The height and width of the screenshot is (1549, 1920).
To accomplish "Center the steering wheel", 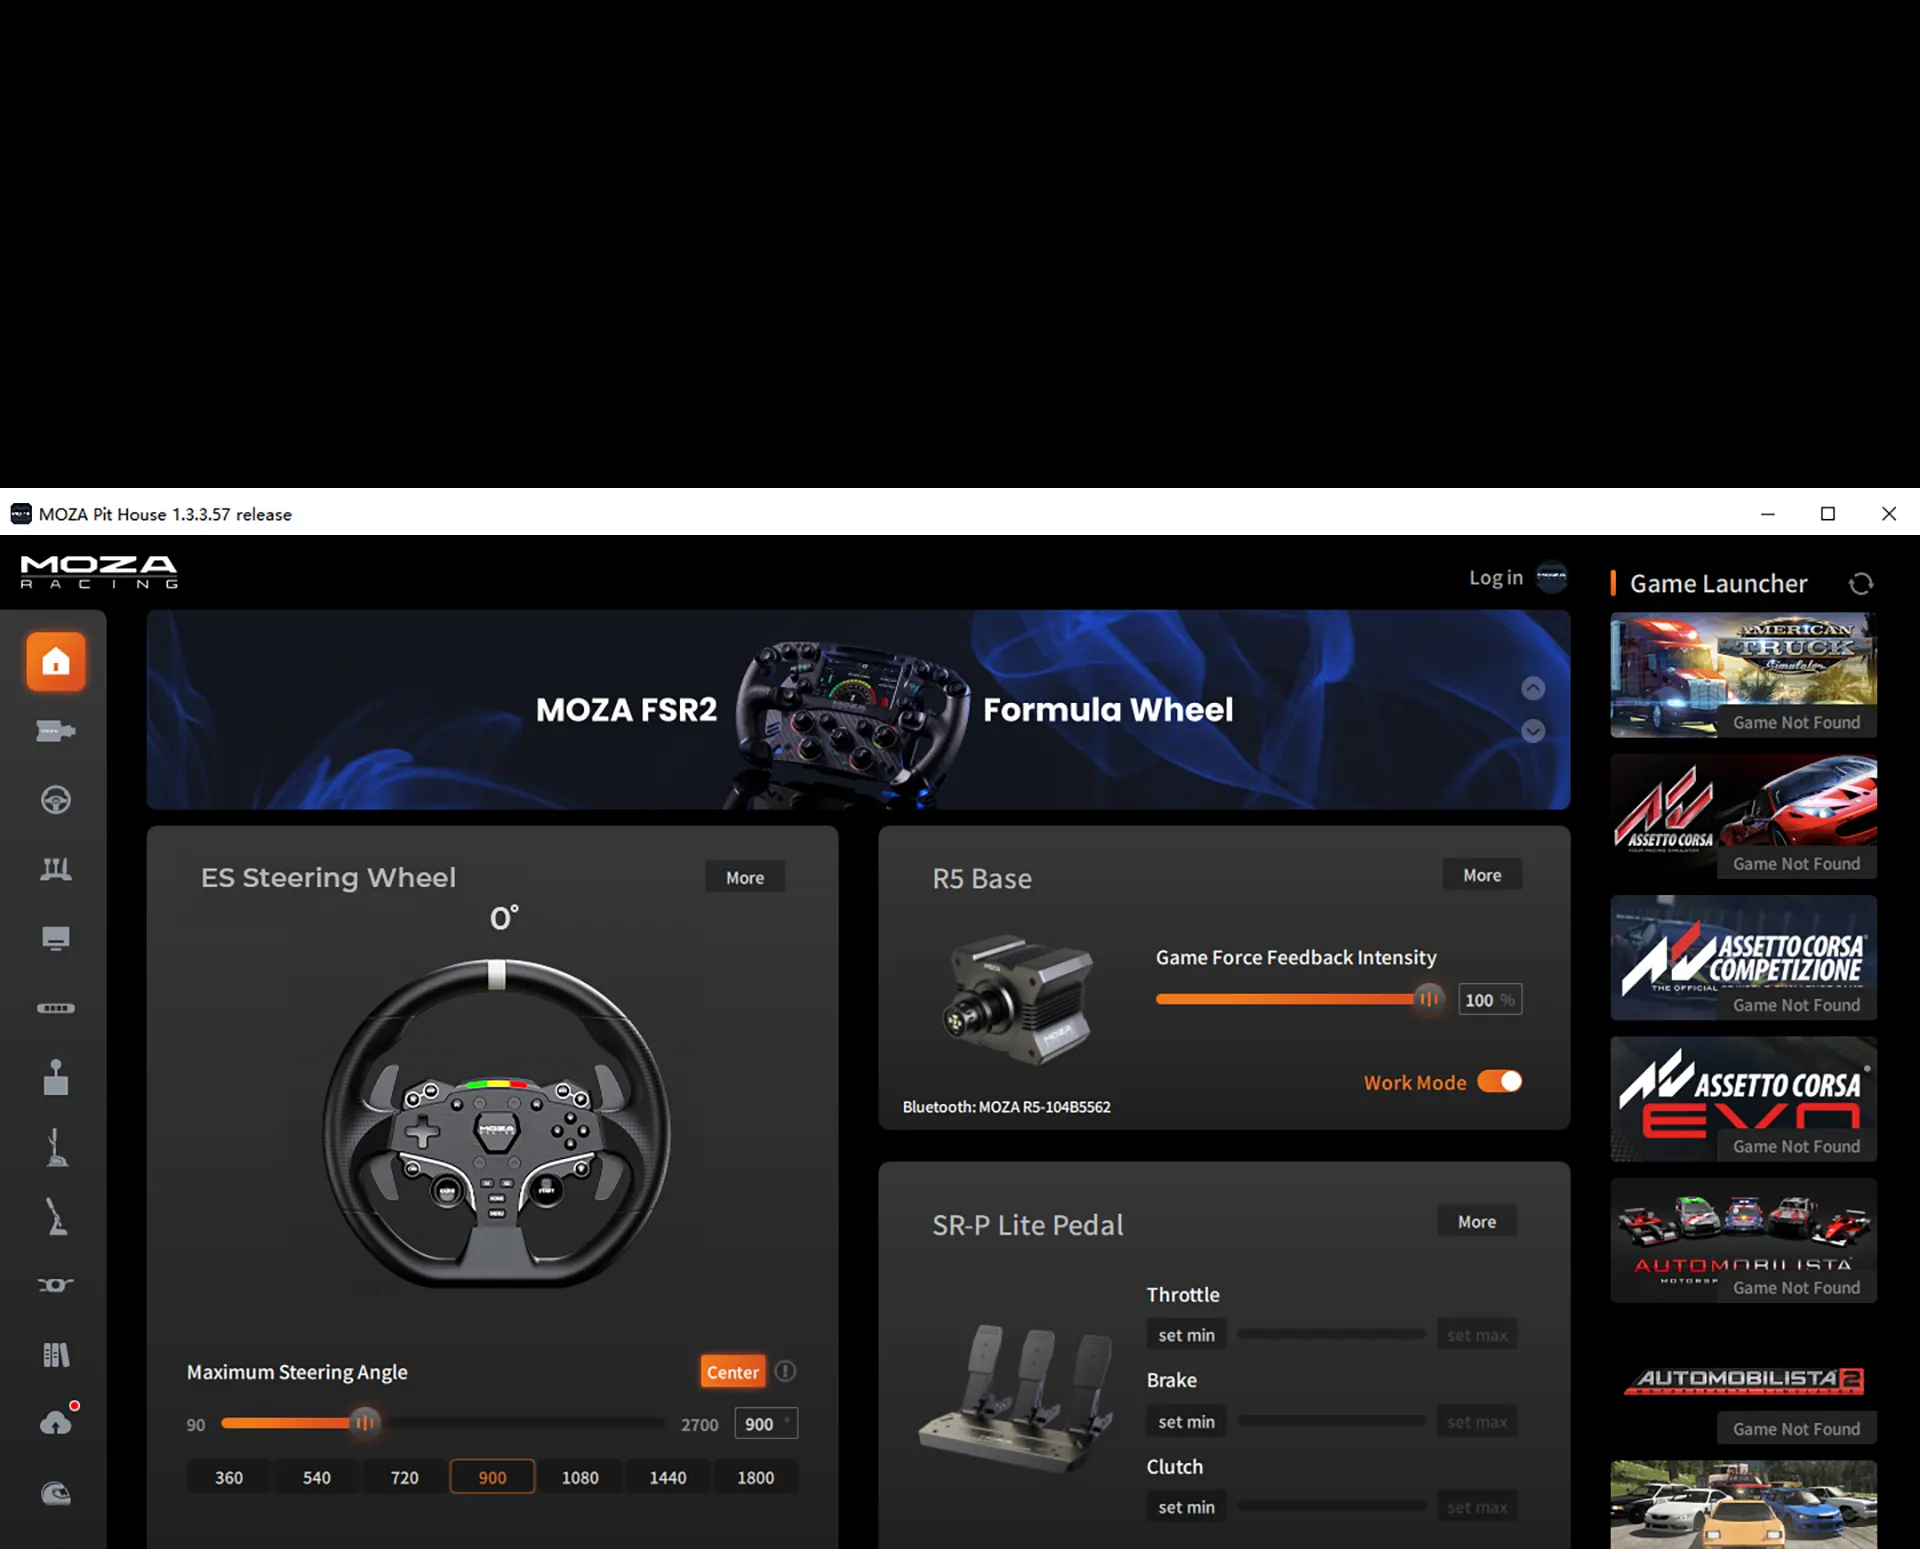I will [733, 1372].
